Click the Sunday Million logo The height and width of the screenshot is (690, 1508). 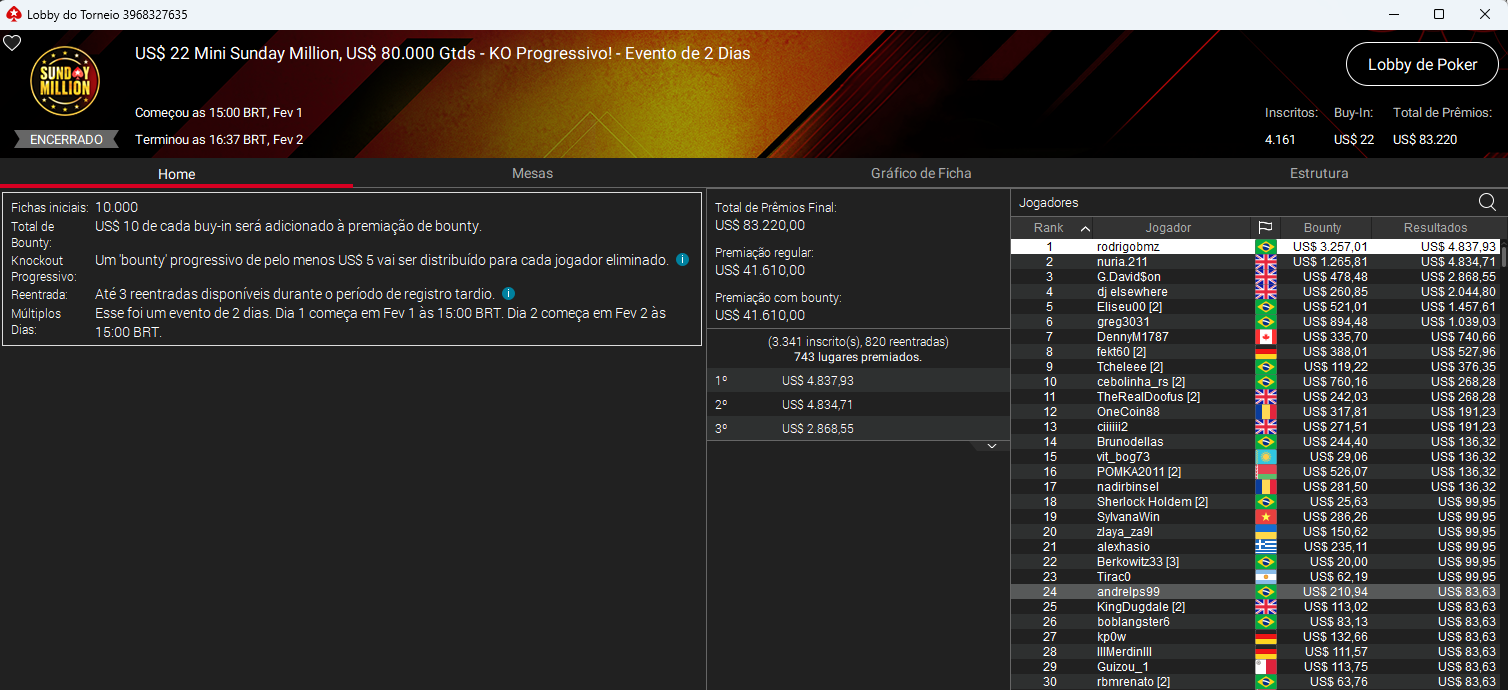pos(64,80)
